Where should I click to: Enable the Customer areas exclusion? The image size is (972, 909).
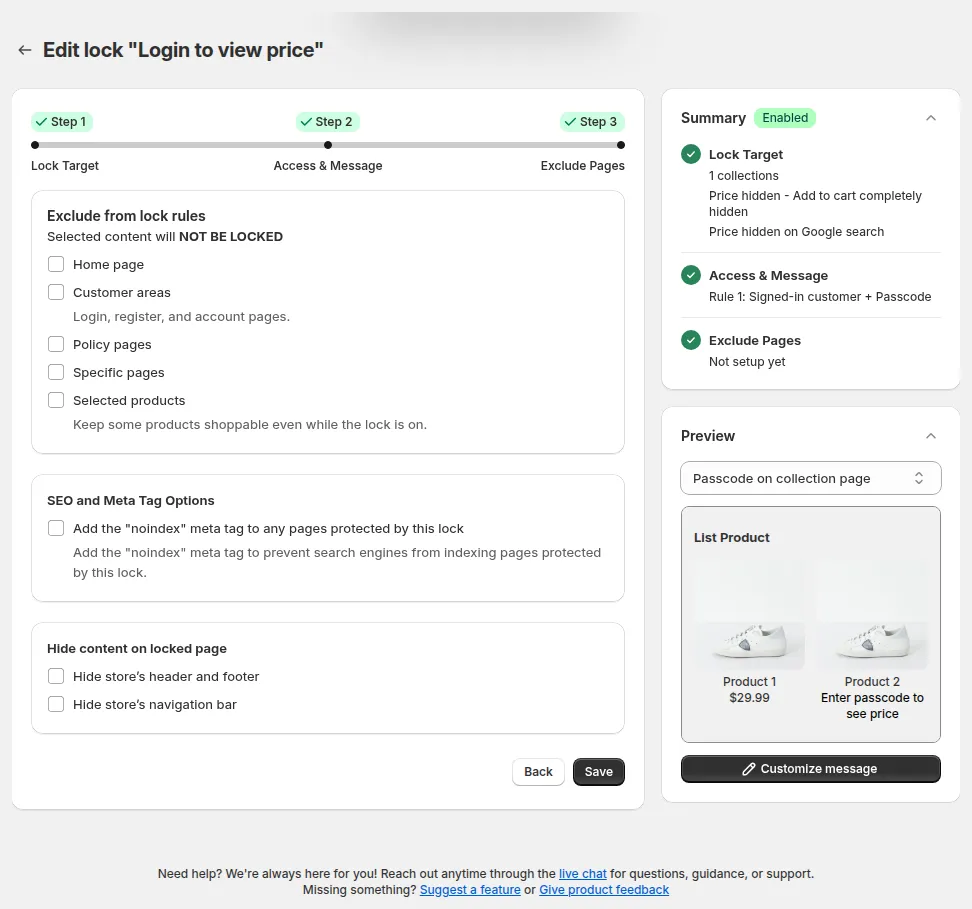[x=56, y=292]
